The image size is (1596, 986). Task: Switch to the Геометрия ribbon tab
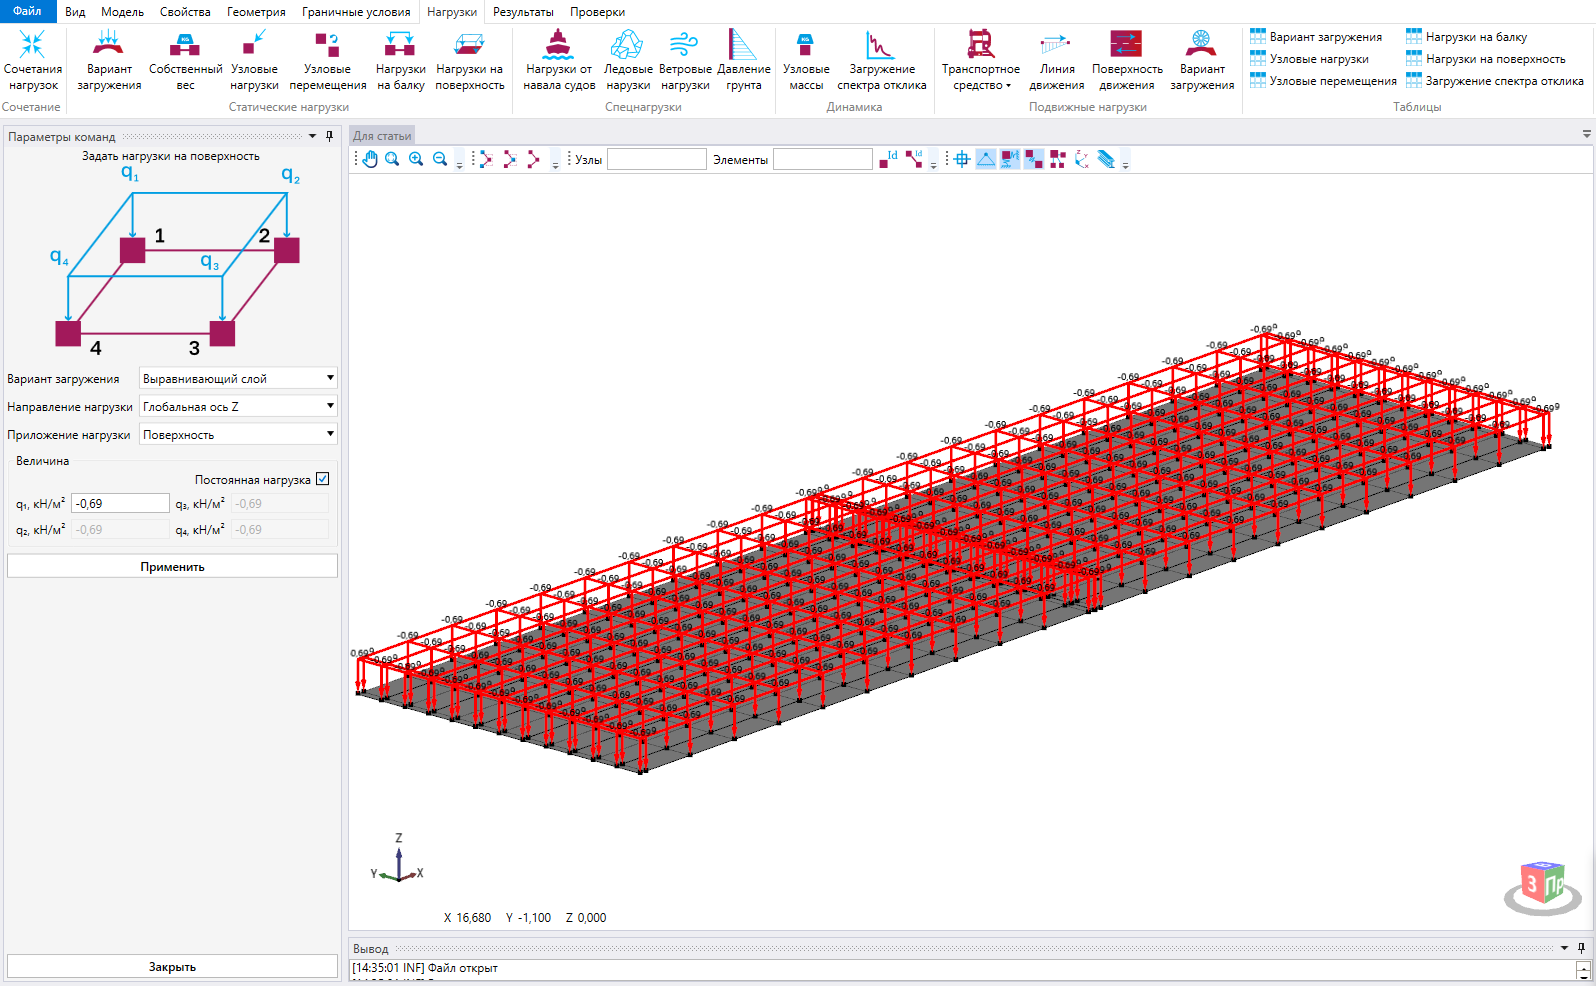click(x=256, y=12)
